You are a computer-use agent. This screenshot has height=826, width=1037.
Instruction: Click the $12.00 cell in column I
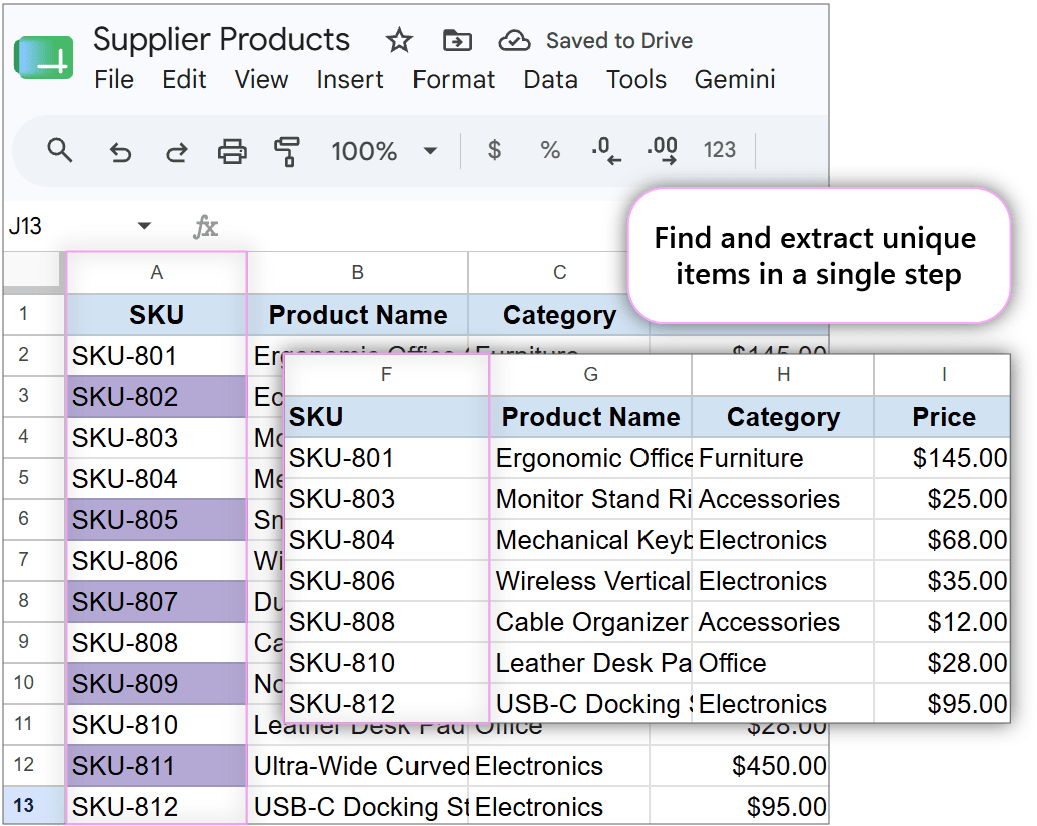(x=944, y=622)
